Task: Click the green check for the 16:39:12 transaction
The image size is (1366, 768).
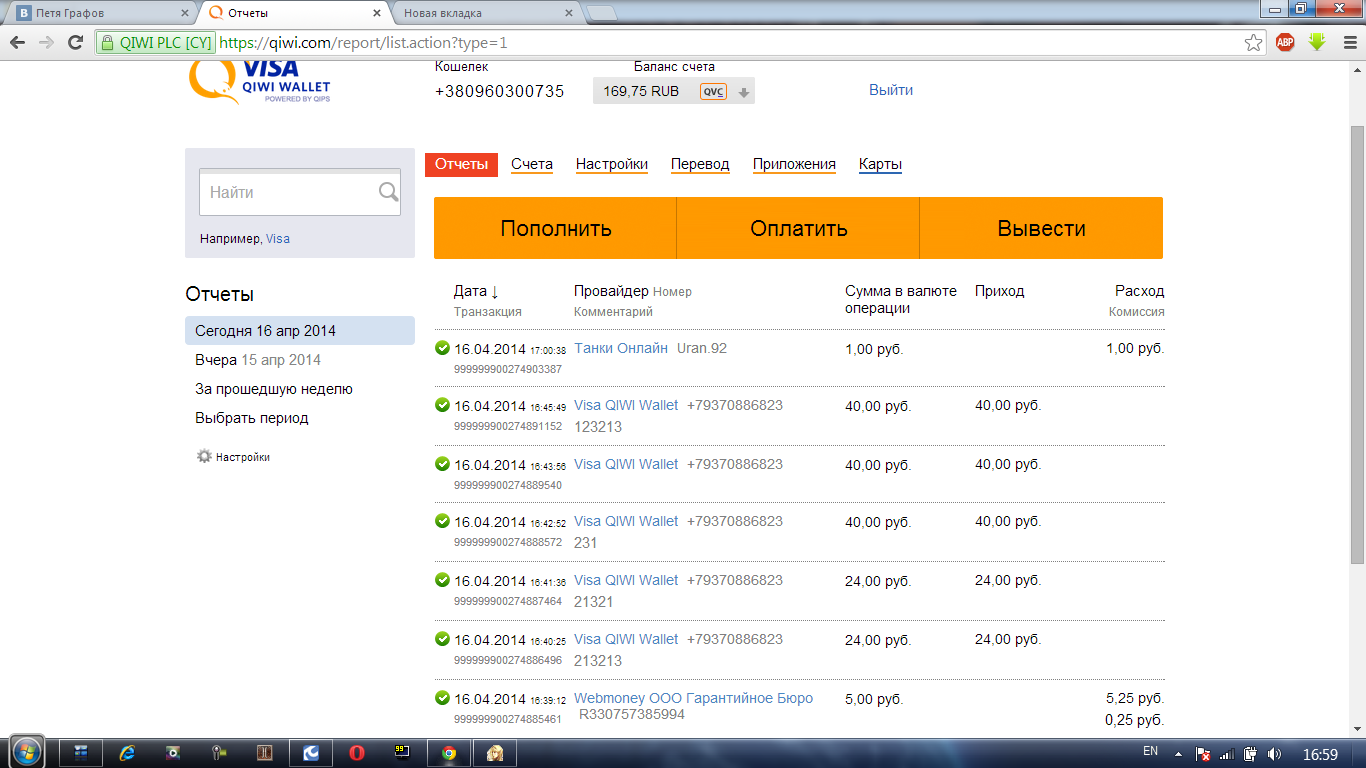Action: tap(442, 698)
